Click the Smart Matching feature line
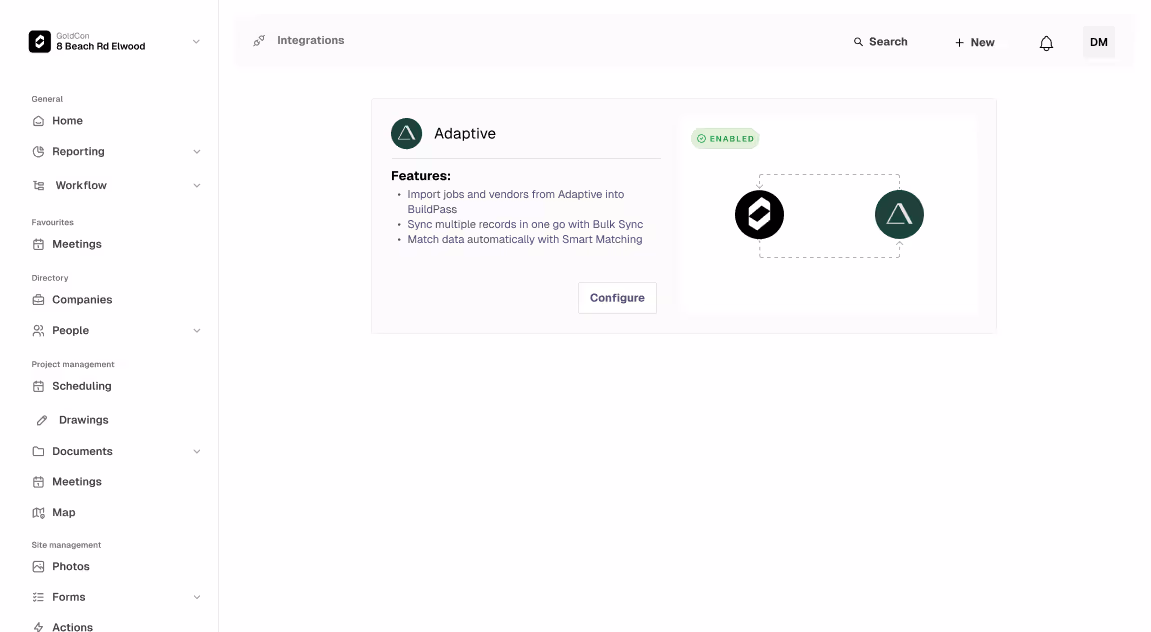The image size is (1151, 632). point(525,239)
